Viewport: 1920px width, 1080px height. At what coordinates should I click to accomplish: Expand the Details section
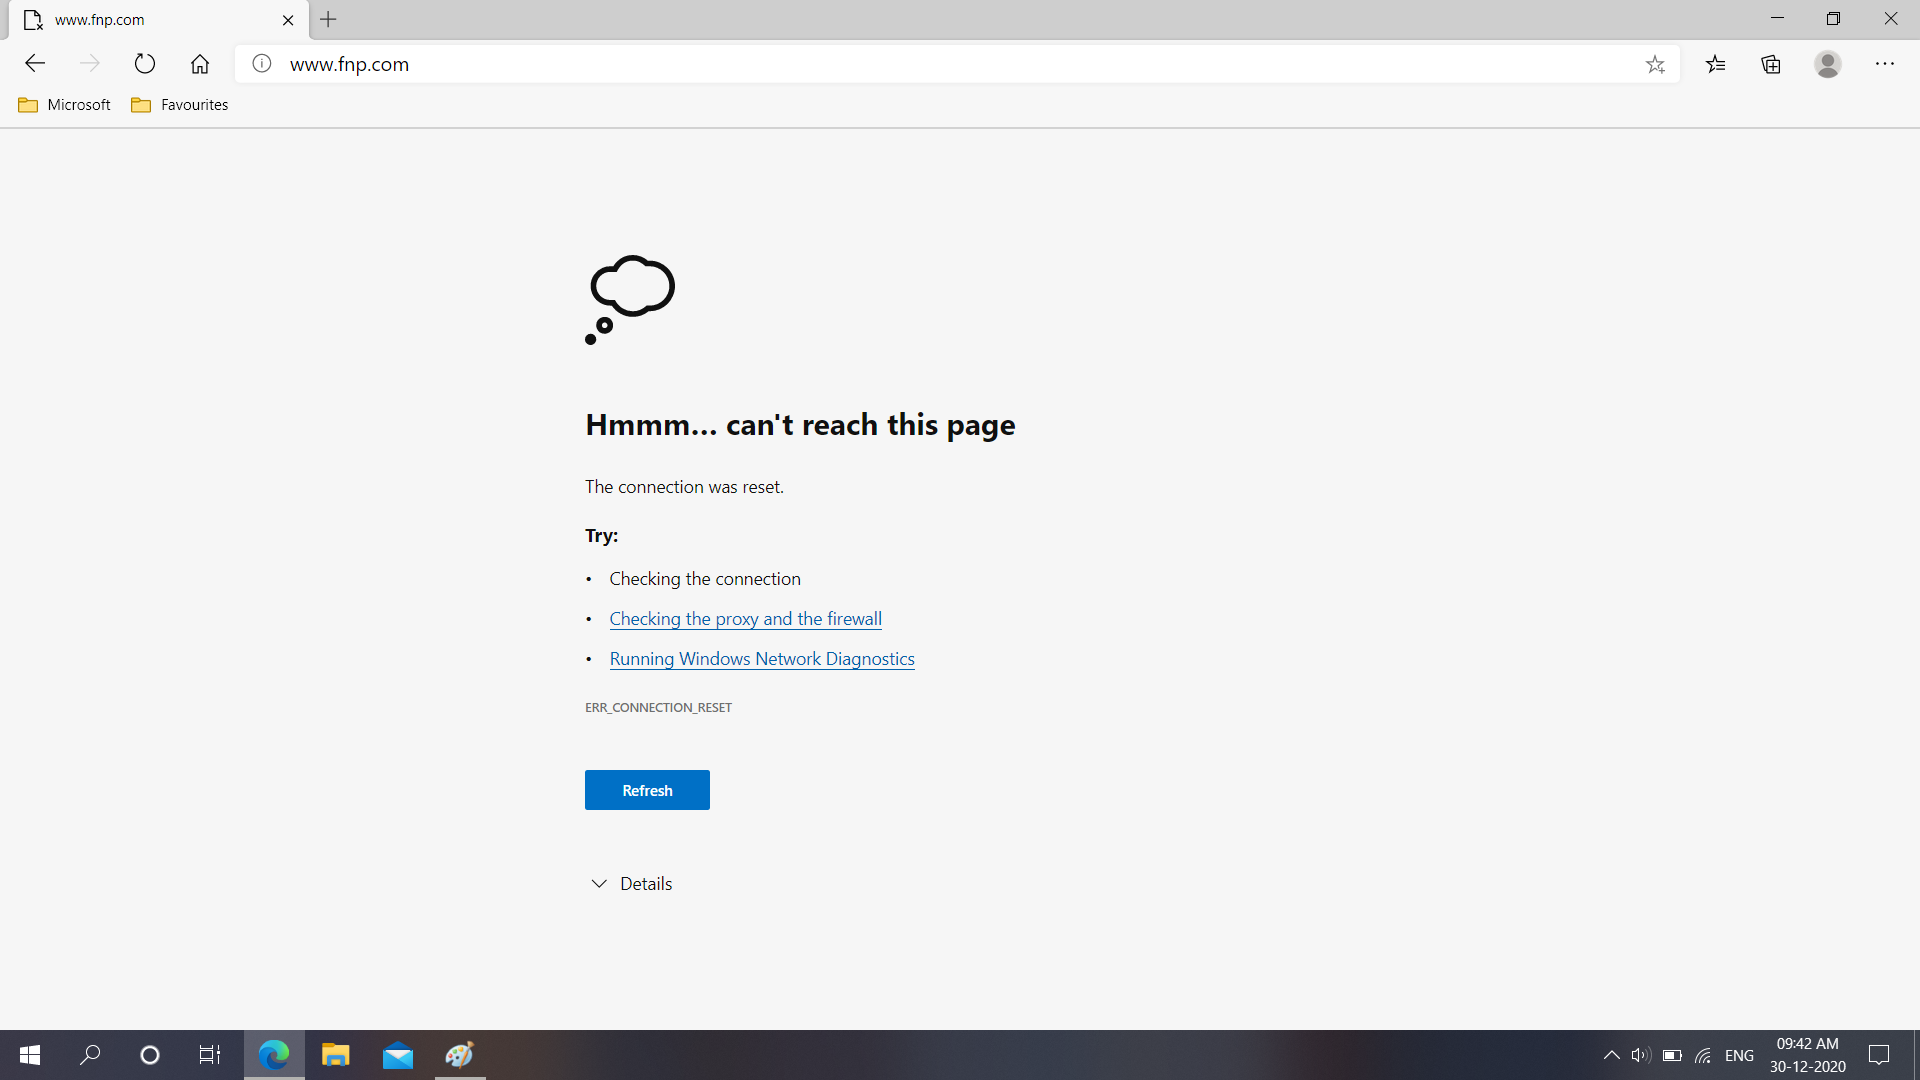click(629, 884)
